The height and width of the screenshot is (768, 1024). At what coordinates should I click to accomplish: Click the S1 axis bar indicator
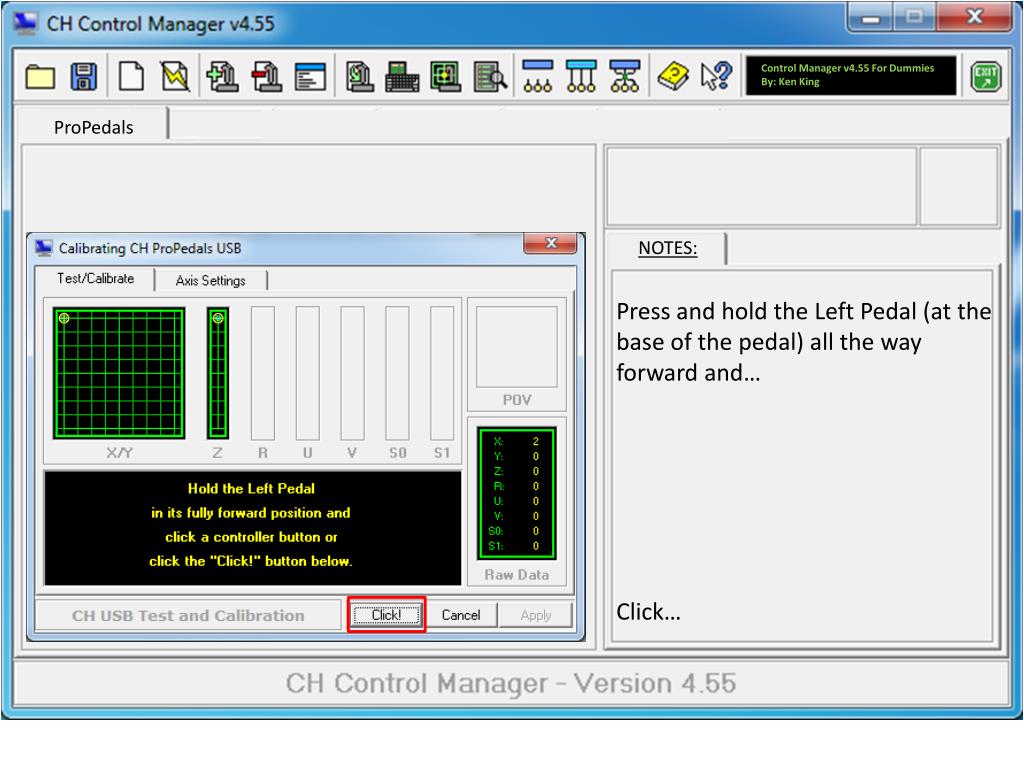coord(441,373)
